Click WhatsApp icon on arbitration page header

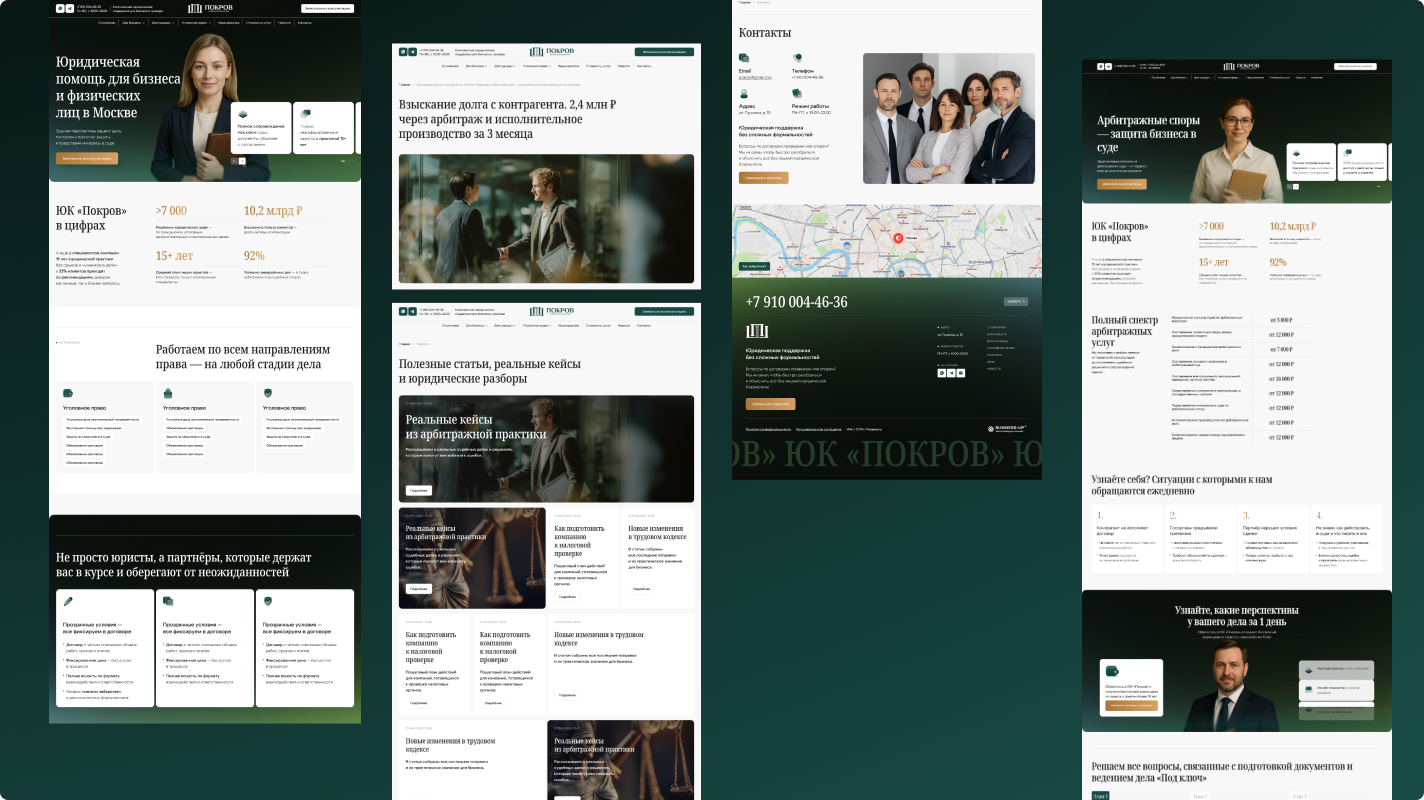pos(1100,66)
